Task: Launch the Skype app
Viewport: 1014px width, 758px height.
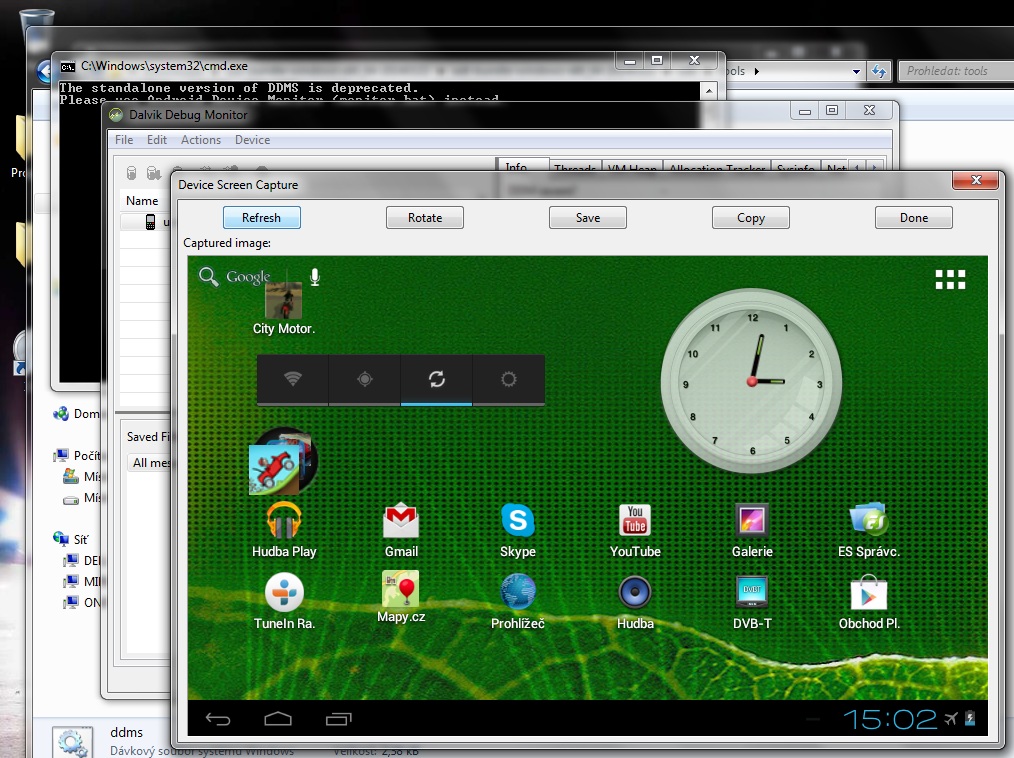Action: (518, 530)
